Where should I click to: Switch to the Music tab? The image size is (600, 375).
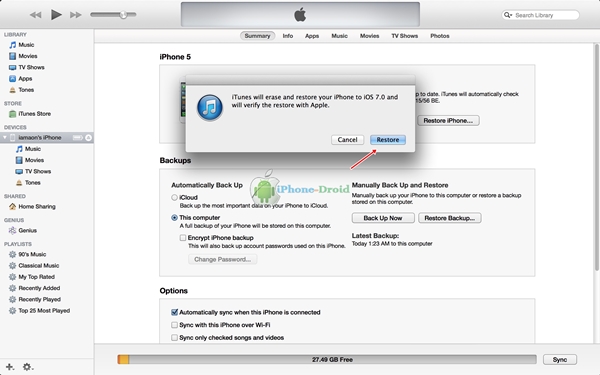pos(339,36)
